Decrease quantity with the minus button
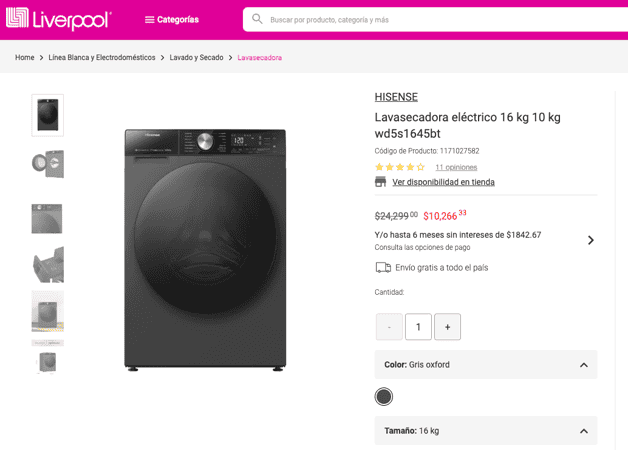Screen dimensions: 628x450 (x=389, y=327)
